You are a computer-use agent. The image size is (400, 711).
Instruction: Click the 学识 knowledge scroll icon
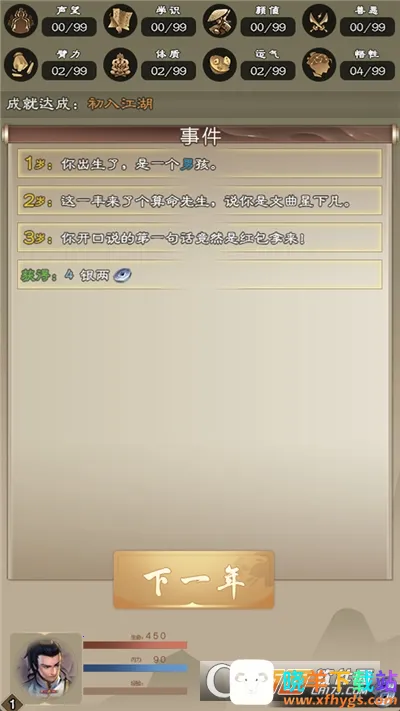click(120, 21)
